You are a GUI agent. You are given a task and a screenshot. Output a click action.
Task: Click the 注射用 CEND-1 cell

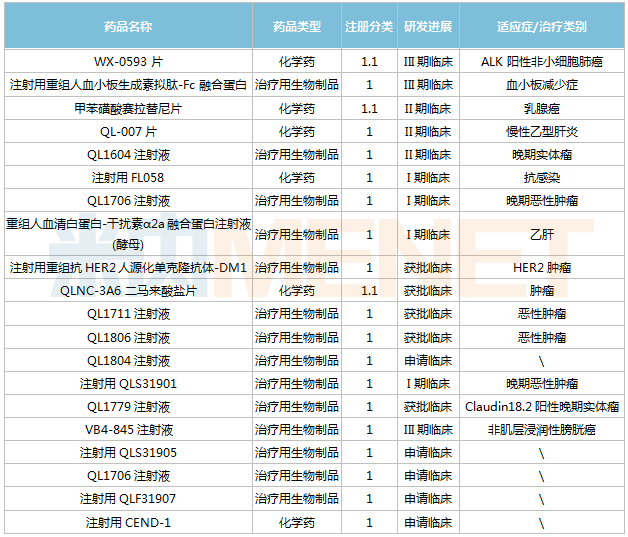click(x=128, y=521)
